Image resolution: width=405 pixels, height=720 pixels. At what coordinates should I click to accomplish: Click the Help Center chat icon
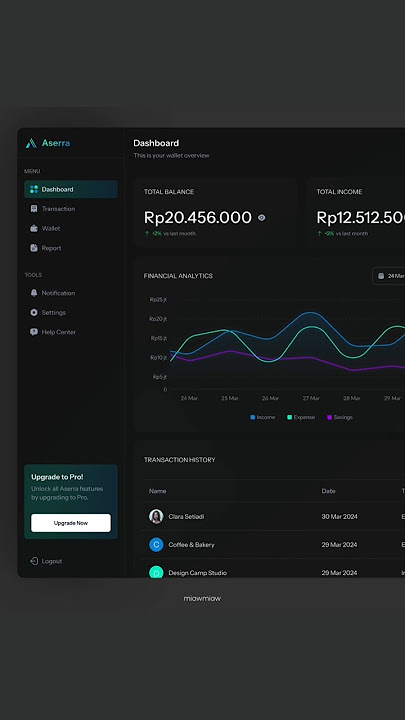[34, 332]
